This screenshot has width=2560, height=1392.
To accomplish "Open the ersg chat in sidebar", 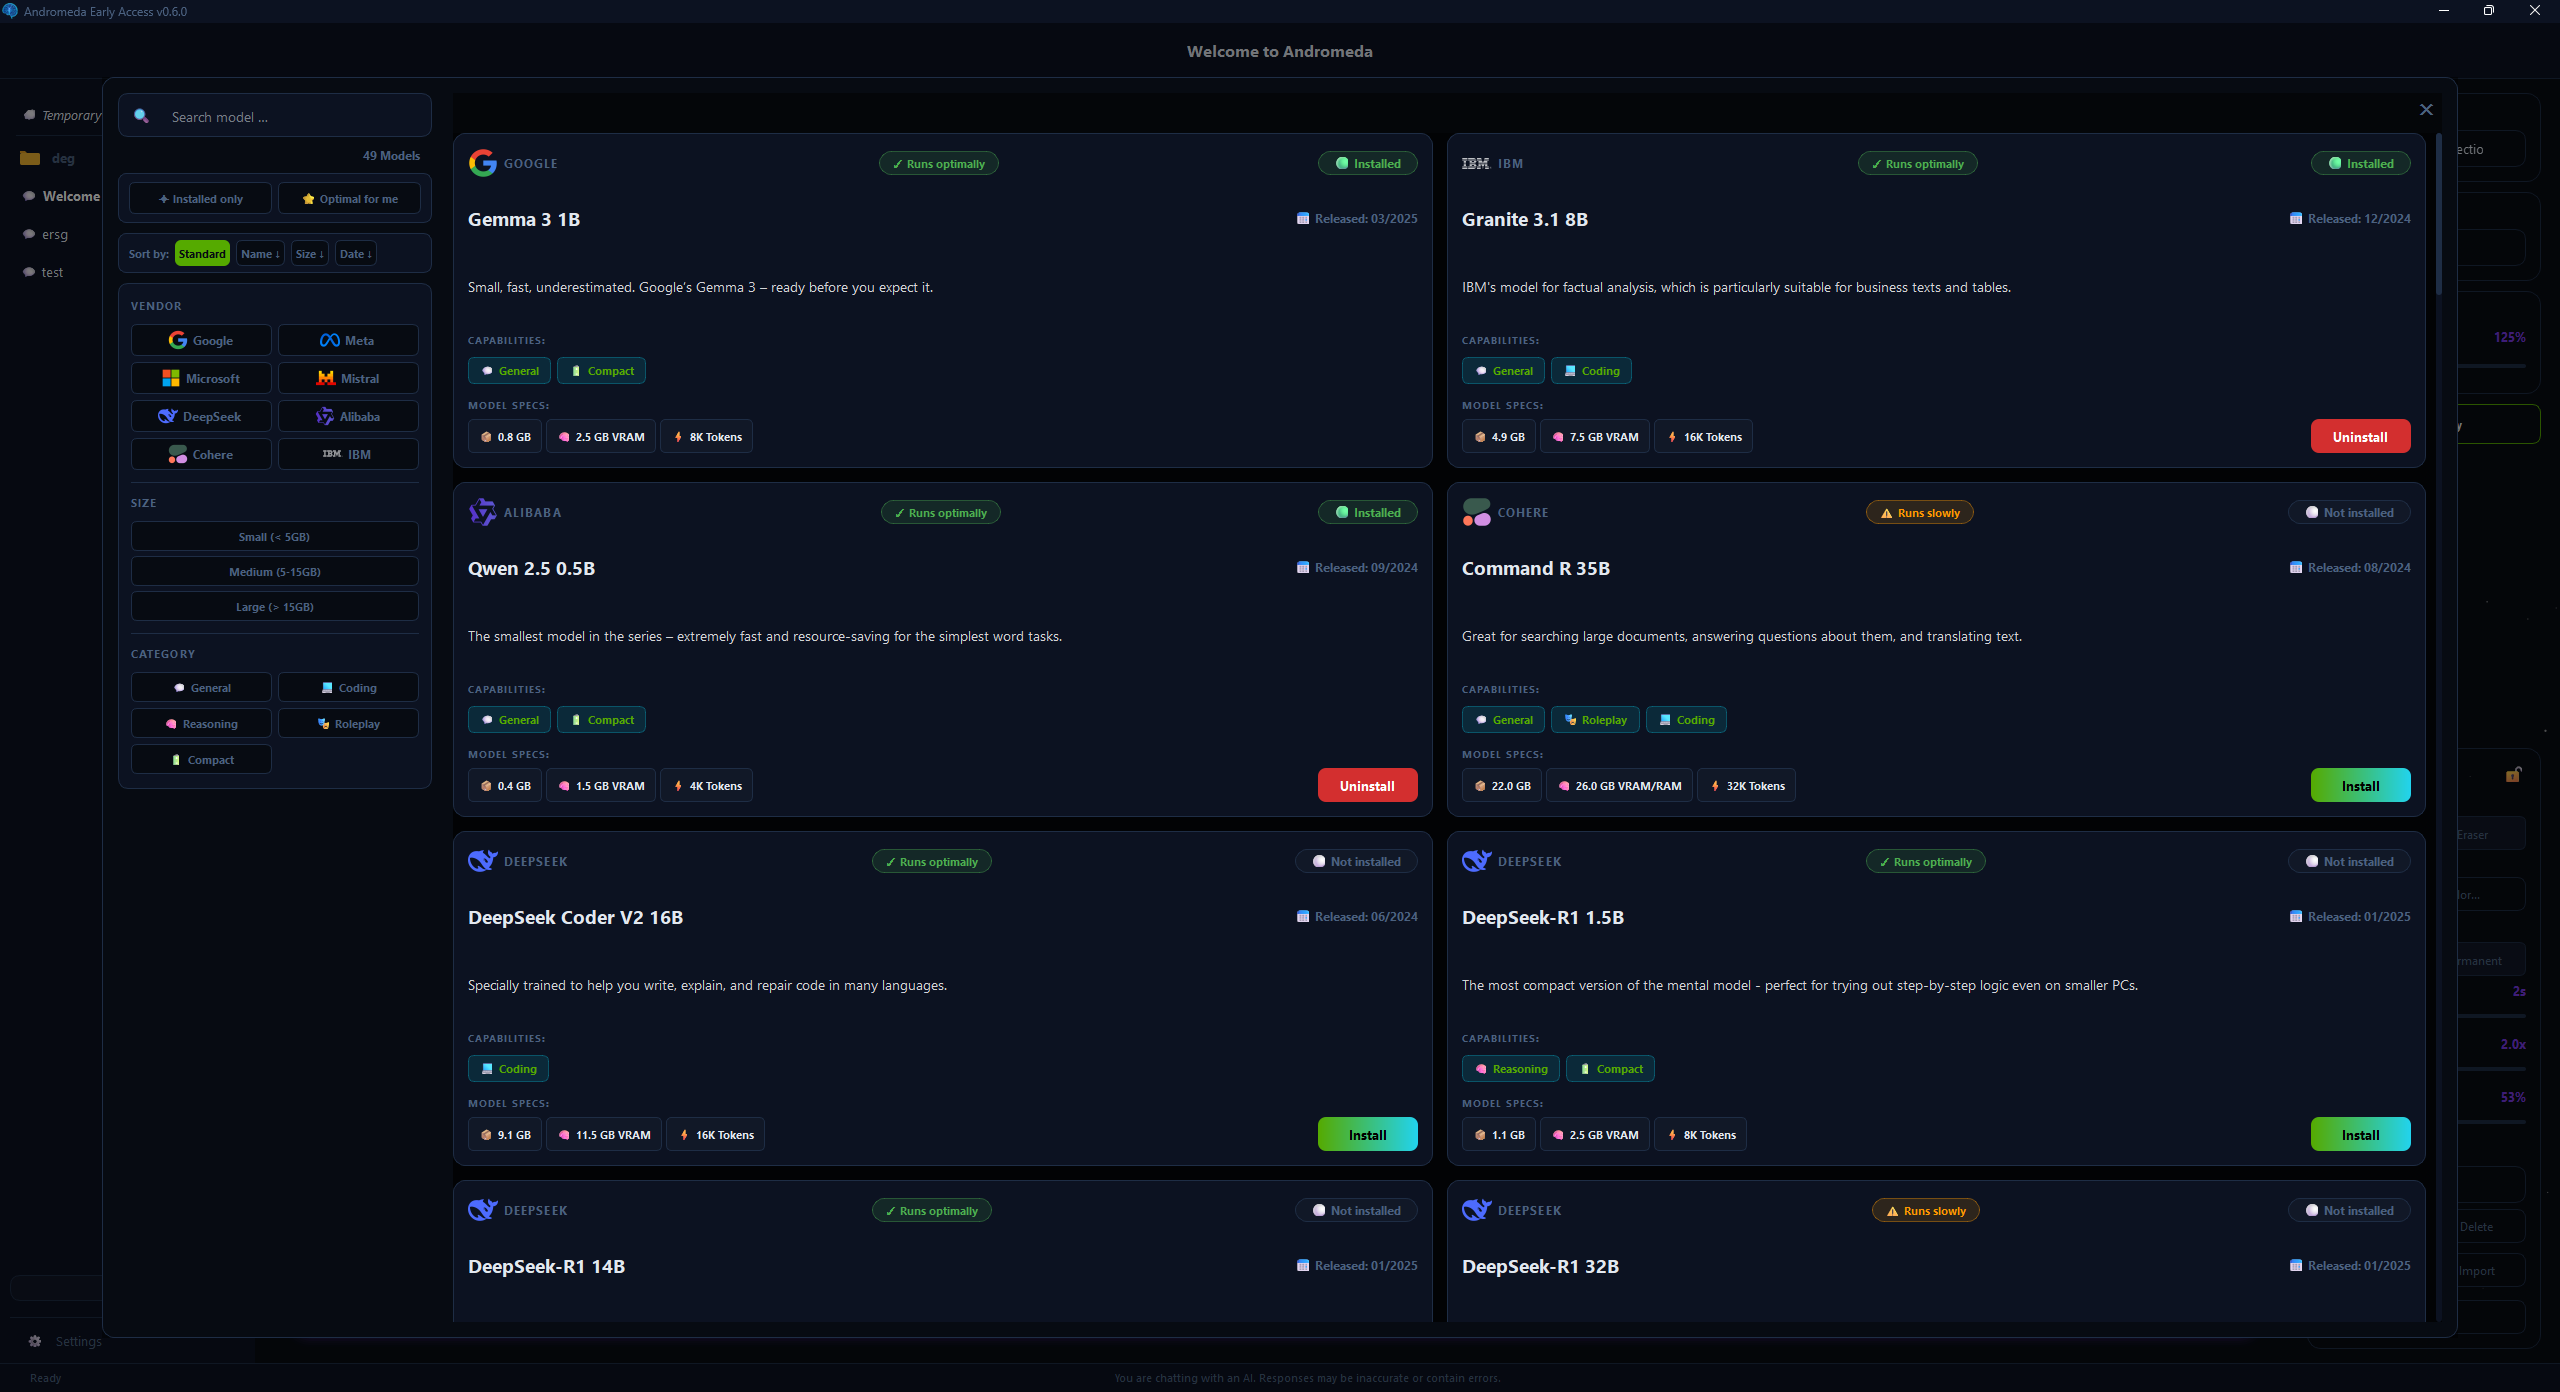I will pyautogui.click(x=55, y=234).
